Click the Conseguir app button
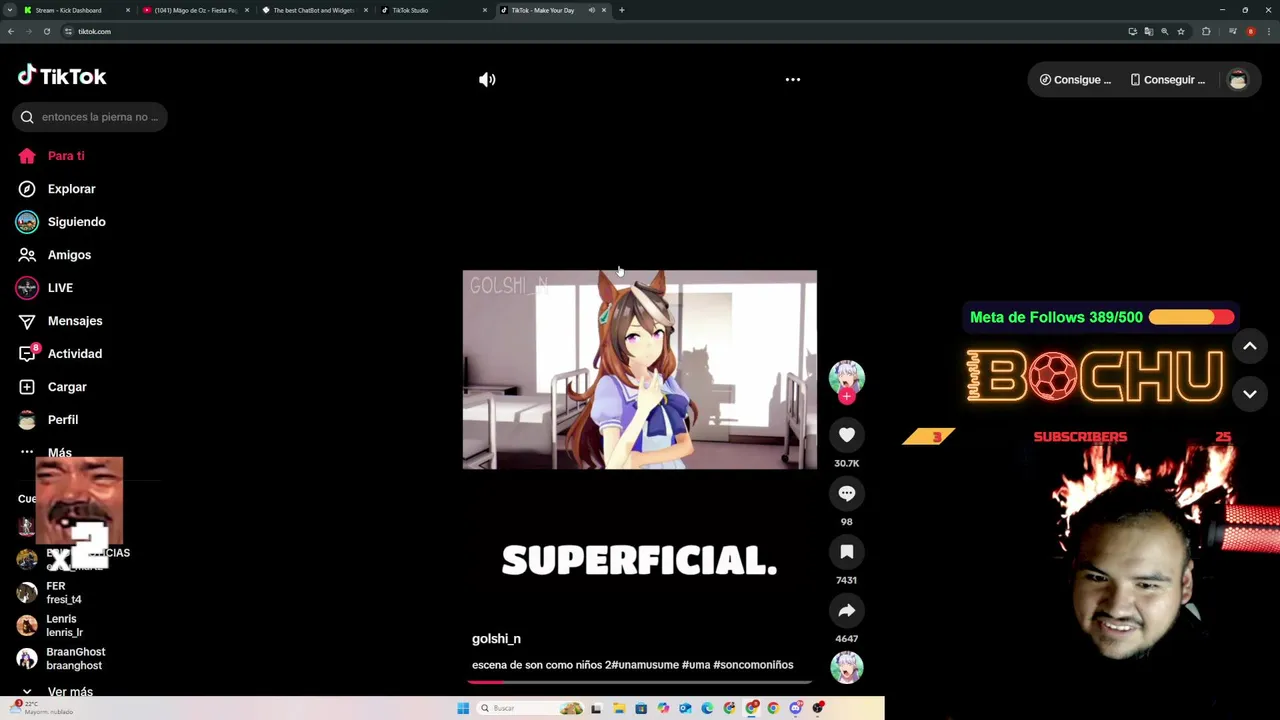Viewport: 1280px width, 720px height. point(1168,80)
